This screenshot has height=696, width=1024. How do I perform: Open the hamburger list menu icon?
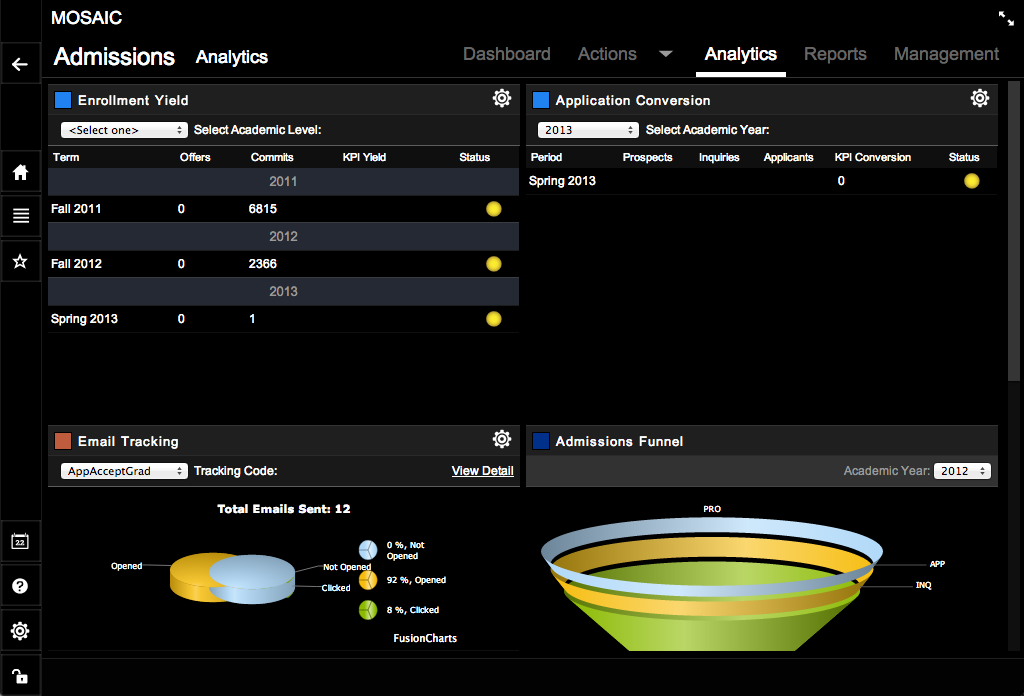pos(20,216)
